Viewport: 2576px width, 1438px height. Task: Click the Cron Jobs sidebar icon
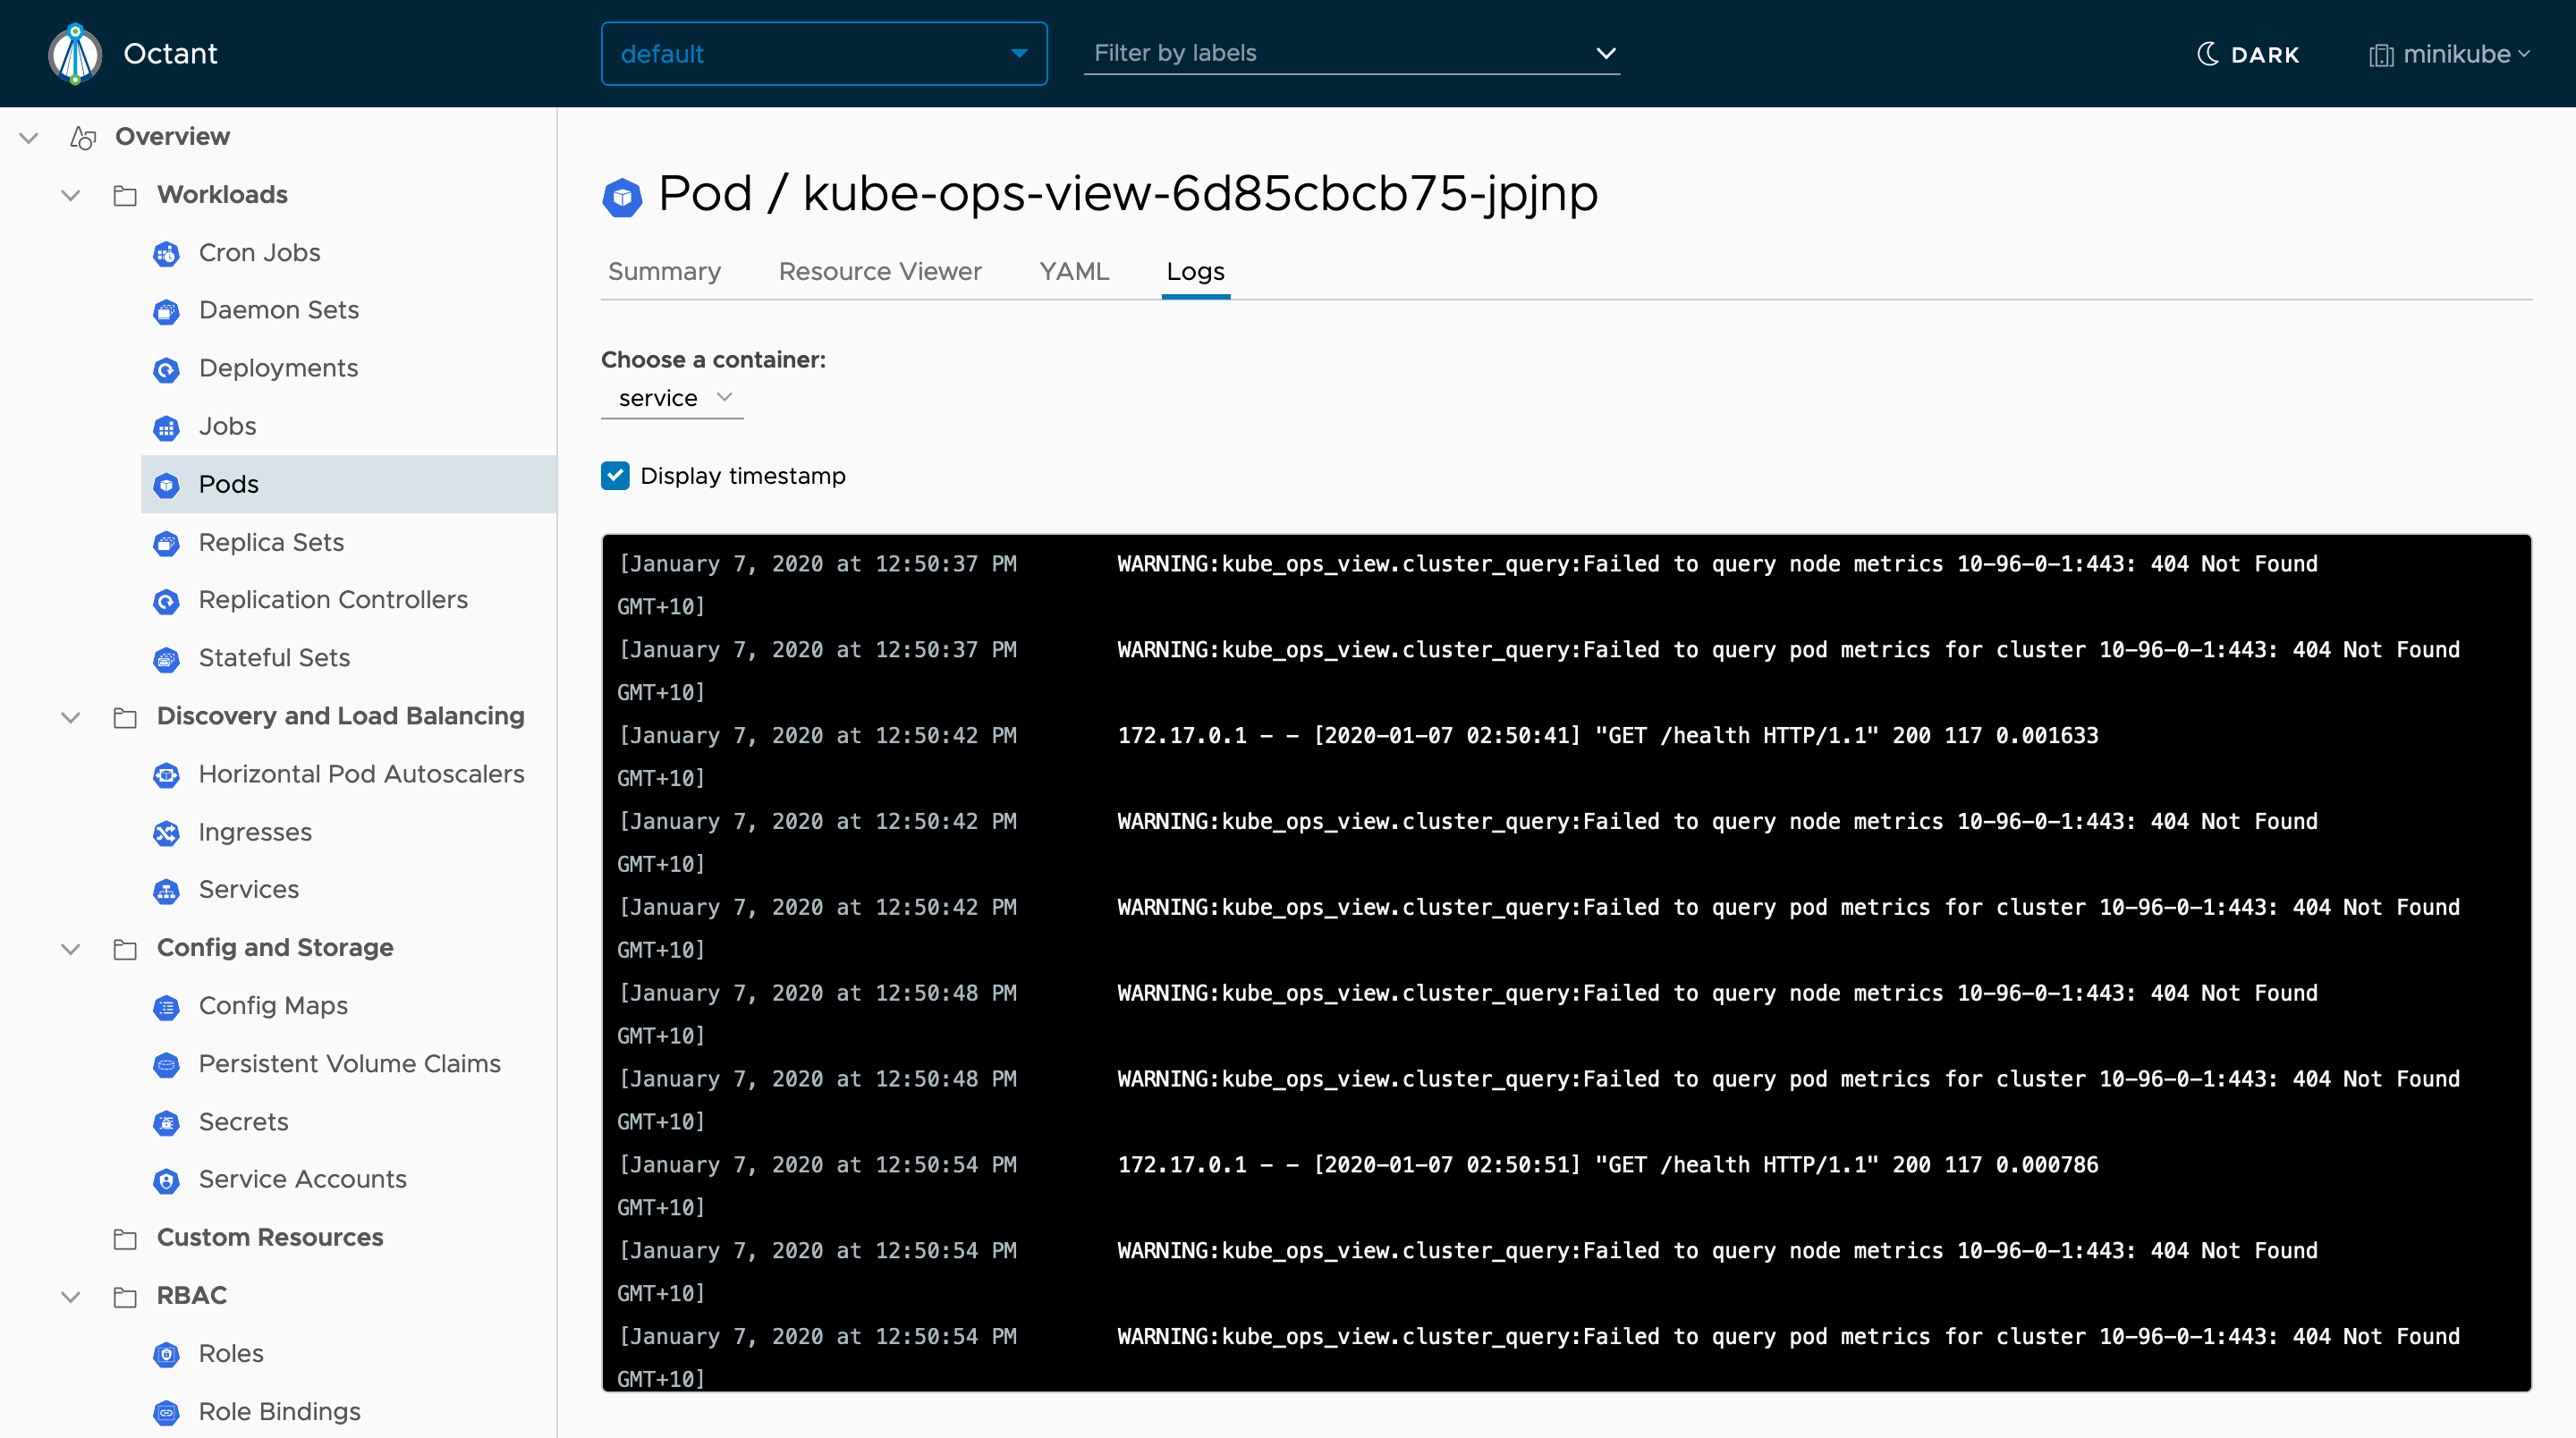click(x=166, y=254)
